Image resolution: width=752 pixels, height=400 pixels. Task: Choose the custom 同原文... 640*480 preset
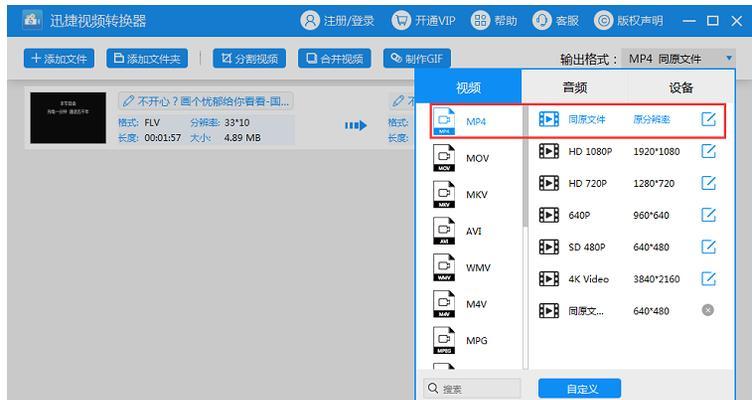click(x=627, y=311)
